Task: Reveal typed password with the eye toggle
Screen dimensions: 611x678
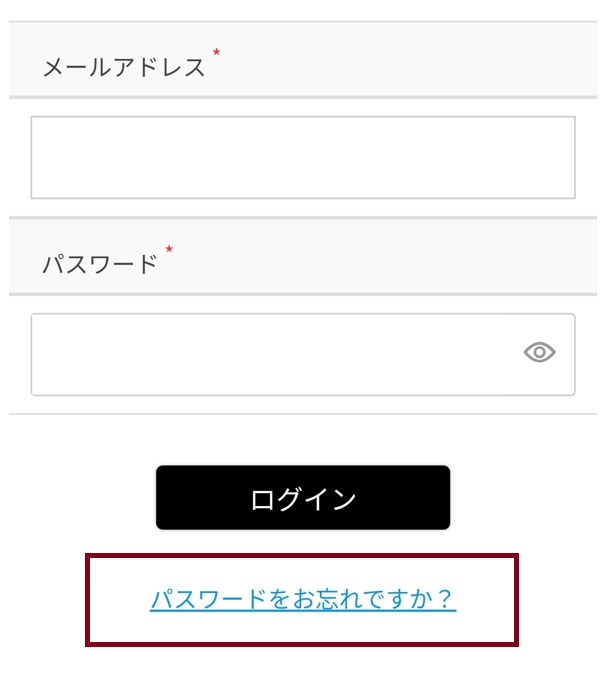Action: tap(539, 352)
